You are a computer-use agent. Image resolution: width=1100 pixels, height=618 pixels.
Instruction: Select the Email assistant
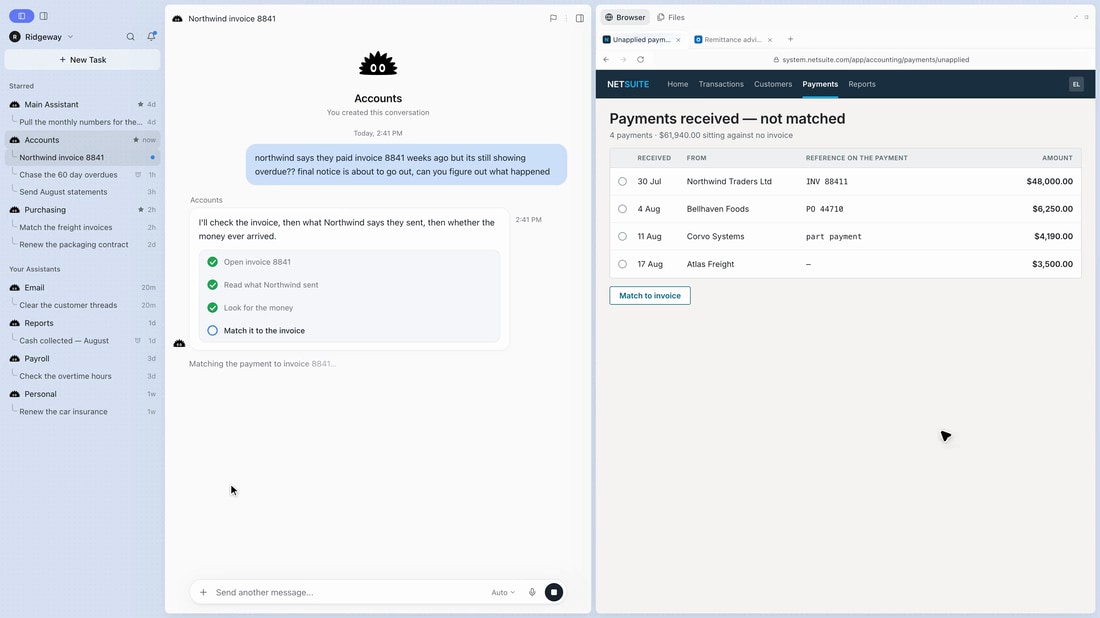(34, 288)
